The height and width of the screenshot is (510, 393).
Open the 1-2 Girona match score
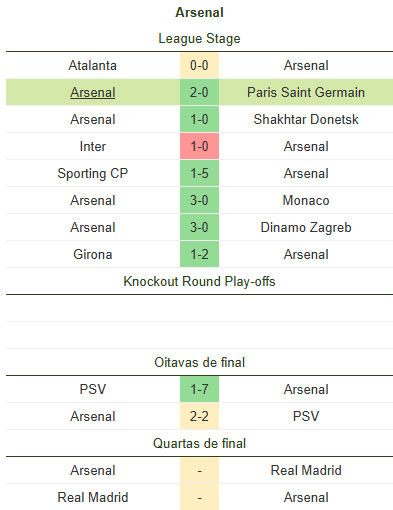pyautogui.click(x=199, y=254)
